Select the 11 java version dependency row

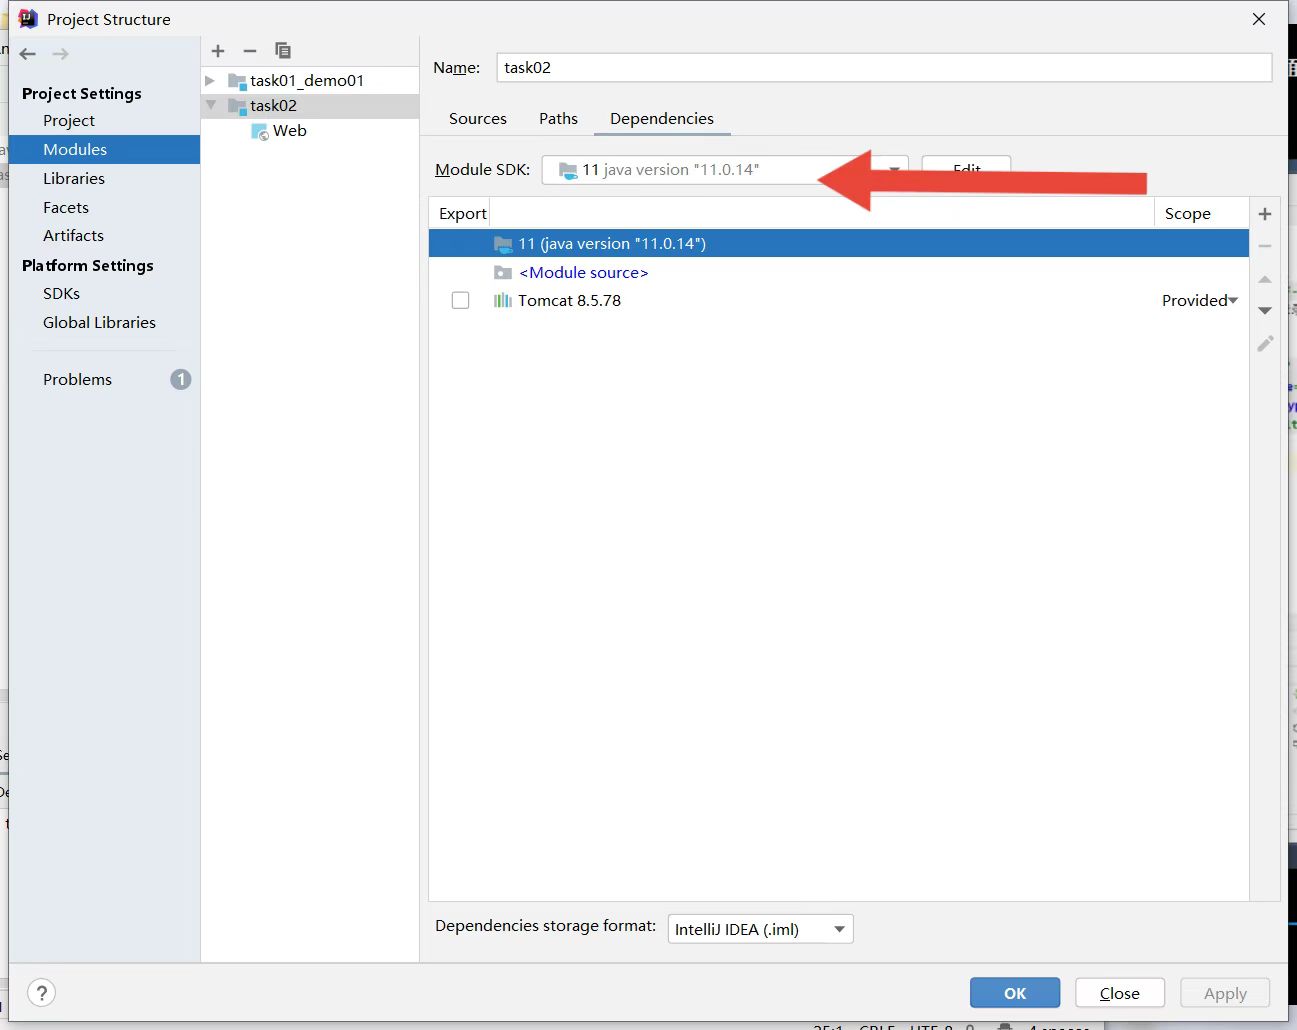point(838,243)
